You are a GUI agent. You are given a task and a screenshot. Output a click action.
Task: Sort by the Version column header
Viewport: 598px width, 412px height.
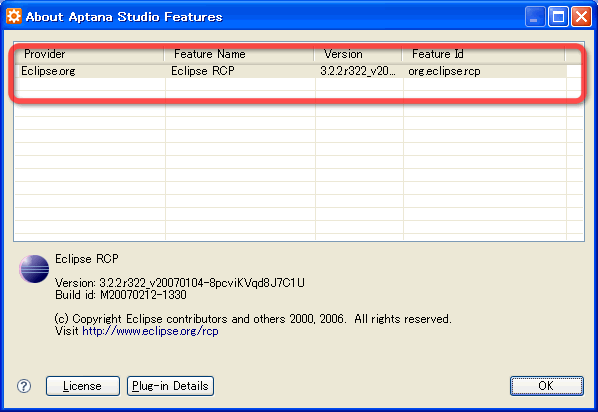tap(358, 54)
